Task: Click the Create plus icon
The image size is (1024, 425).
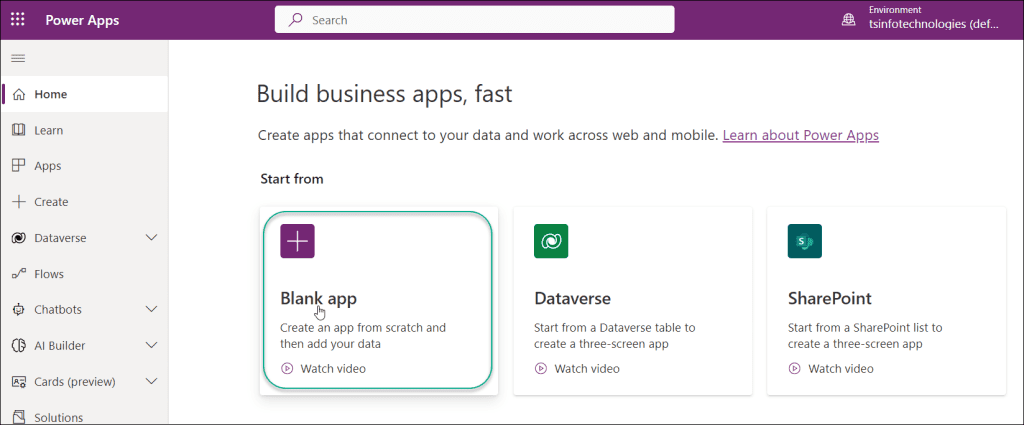Action: pos(19,202)
